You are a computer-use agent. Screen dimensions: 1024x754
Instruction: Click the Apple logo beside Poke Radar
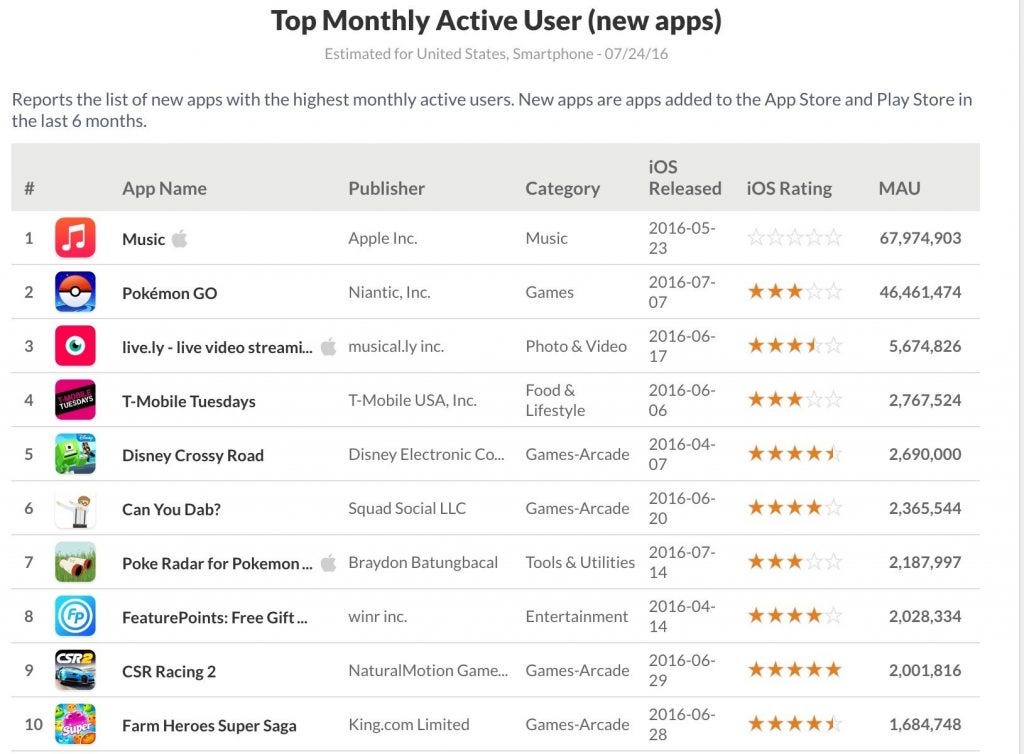click(328, 563)
